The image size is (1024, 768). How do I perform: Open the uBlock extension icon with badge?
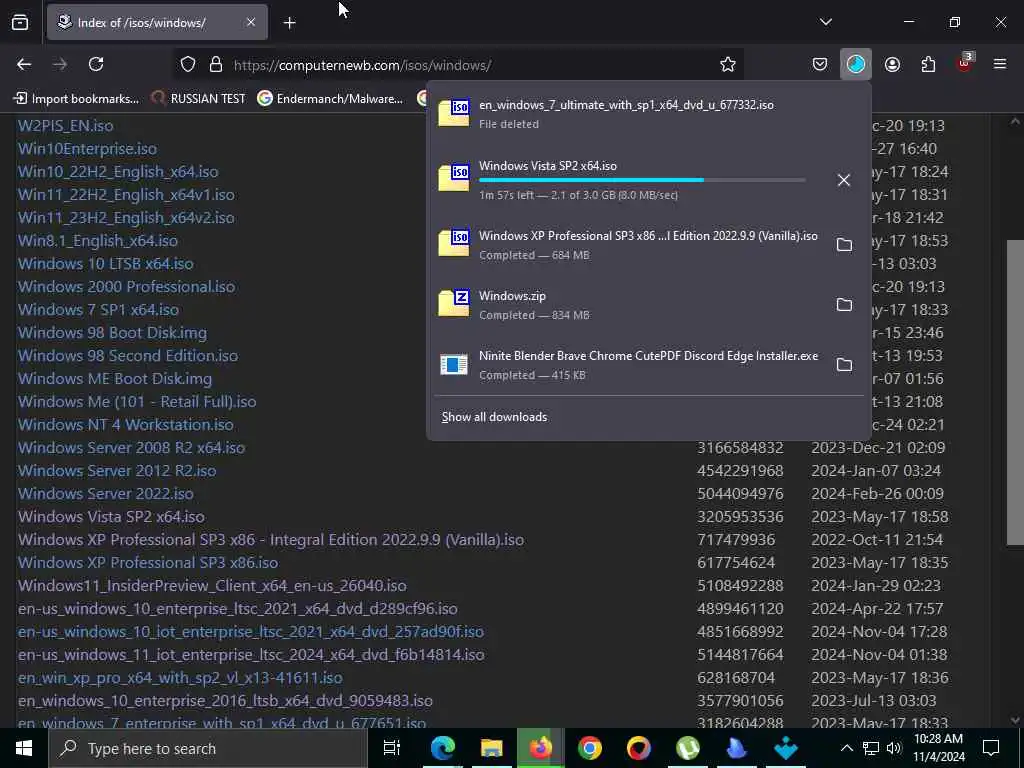965,63
